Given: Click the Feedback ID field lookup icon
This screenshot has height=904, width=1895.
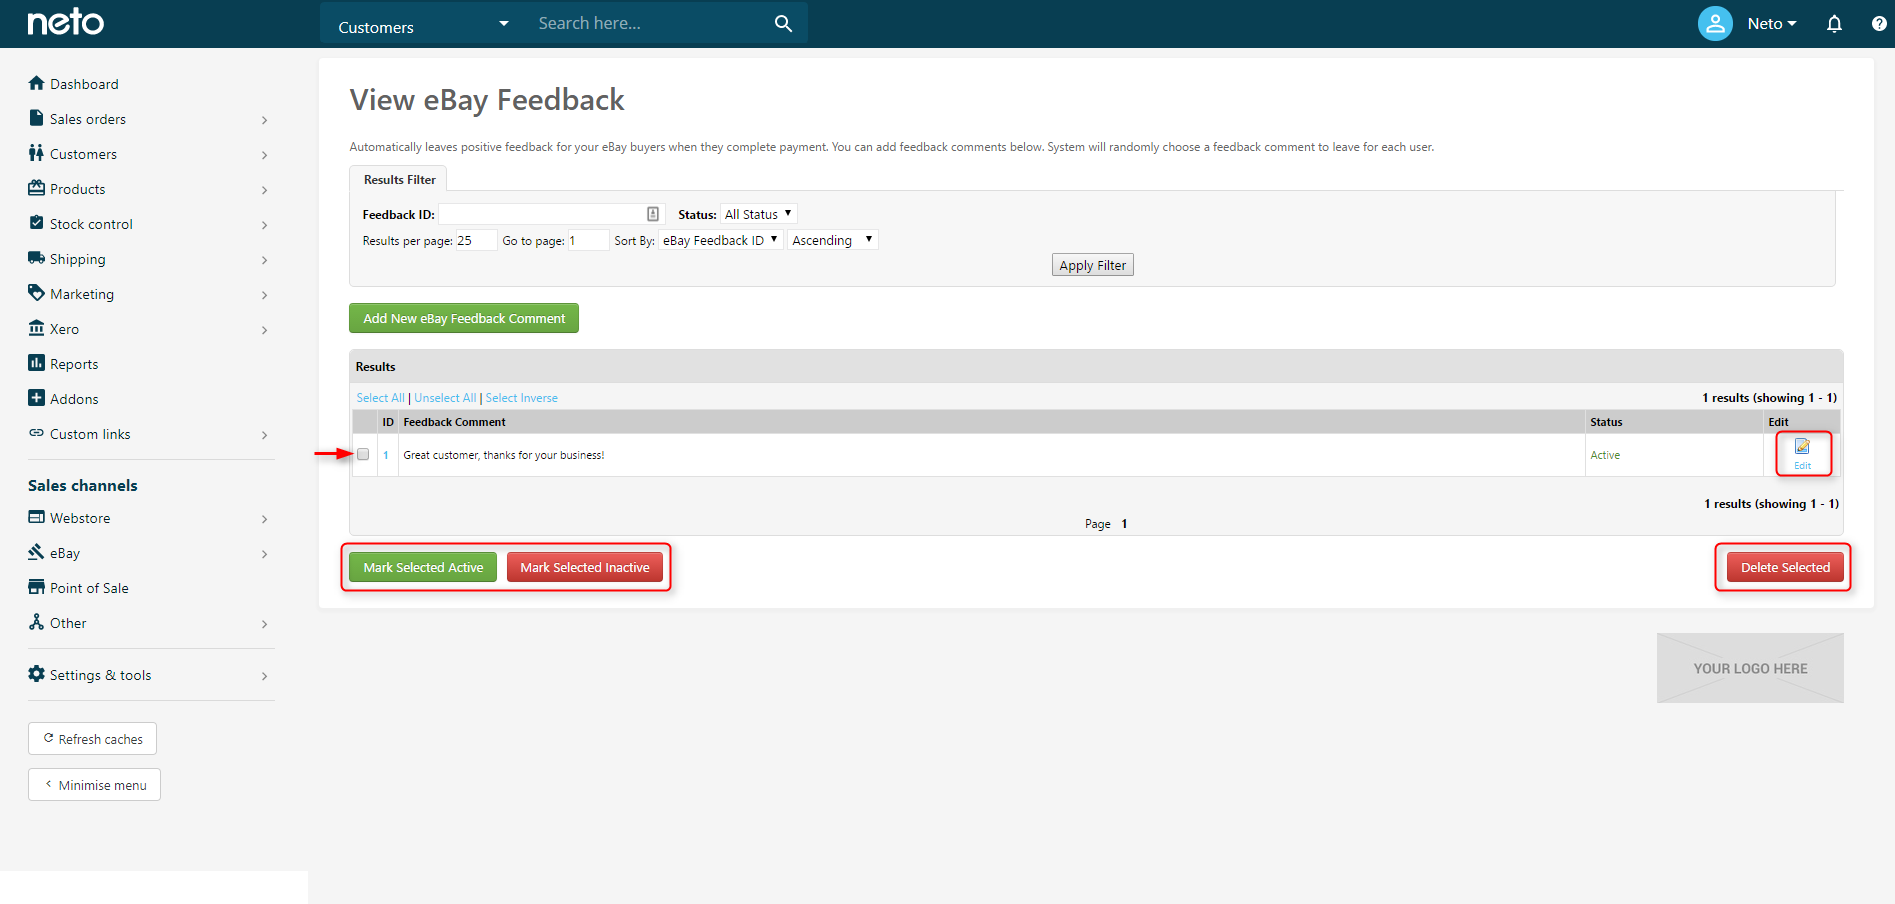Looking at the screenshot, I should [x=653, y=214].
